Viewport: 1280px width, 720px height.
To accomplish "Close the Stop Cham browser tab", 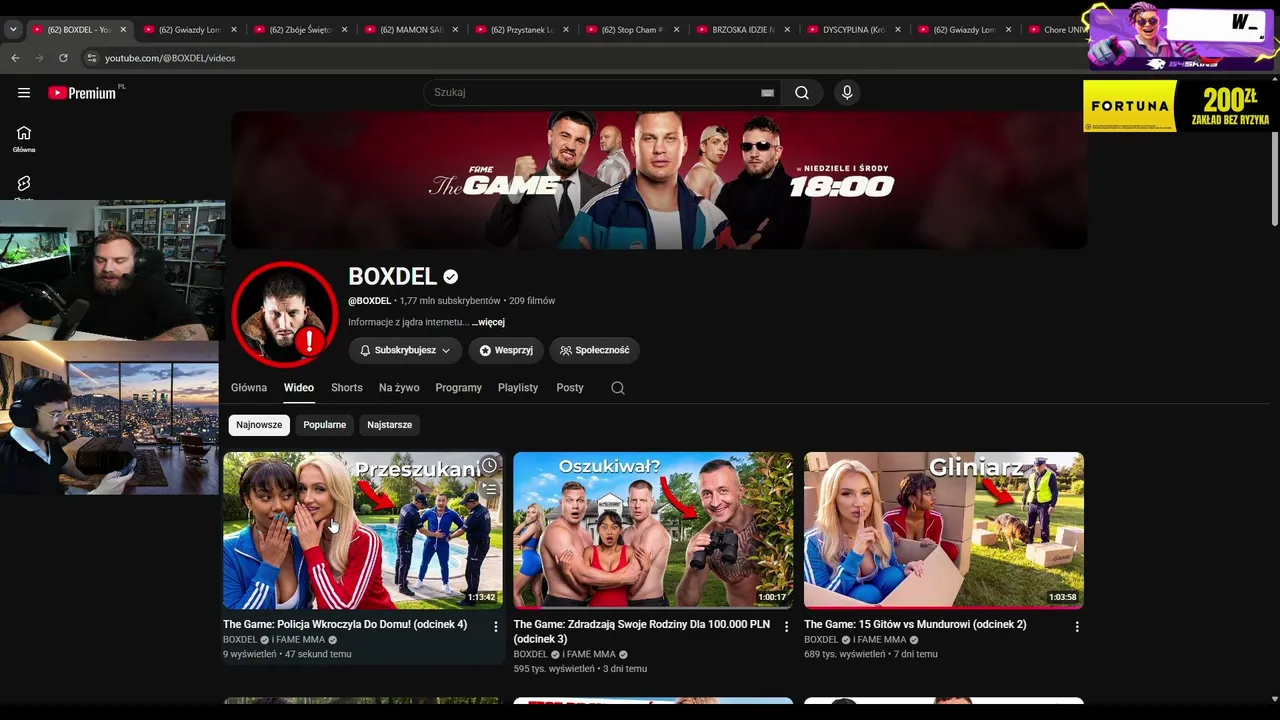I will click(677, 30).
